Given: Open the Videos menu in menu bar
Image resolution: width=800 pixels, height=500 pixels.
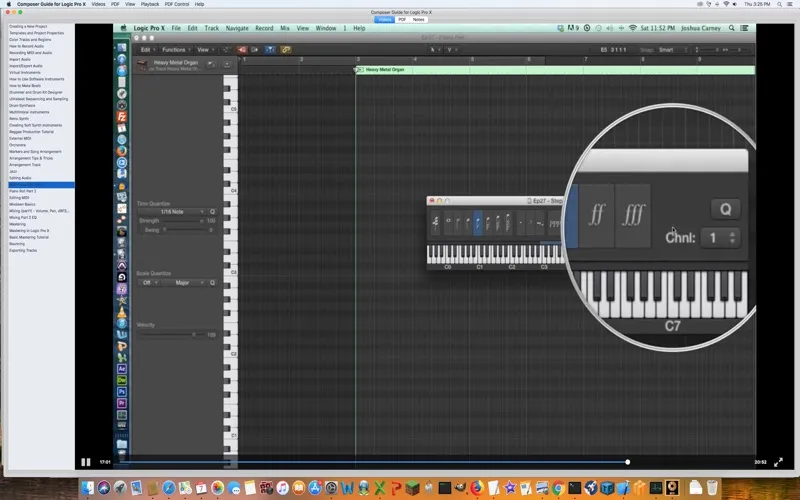Looking at the screenshot, I should [x=98, y=4].
